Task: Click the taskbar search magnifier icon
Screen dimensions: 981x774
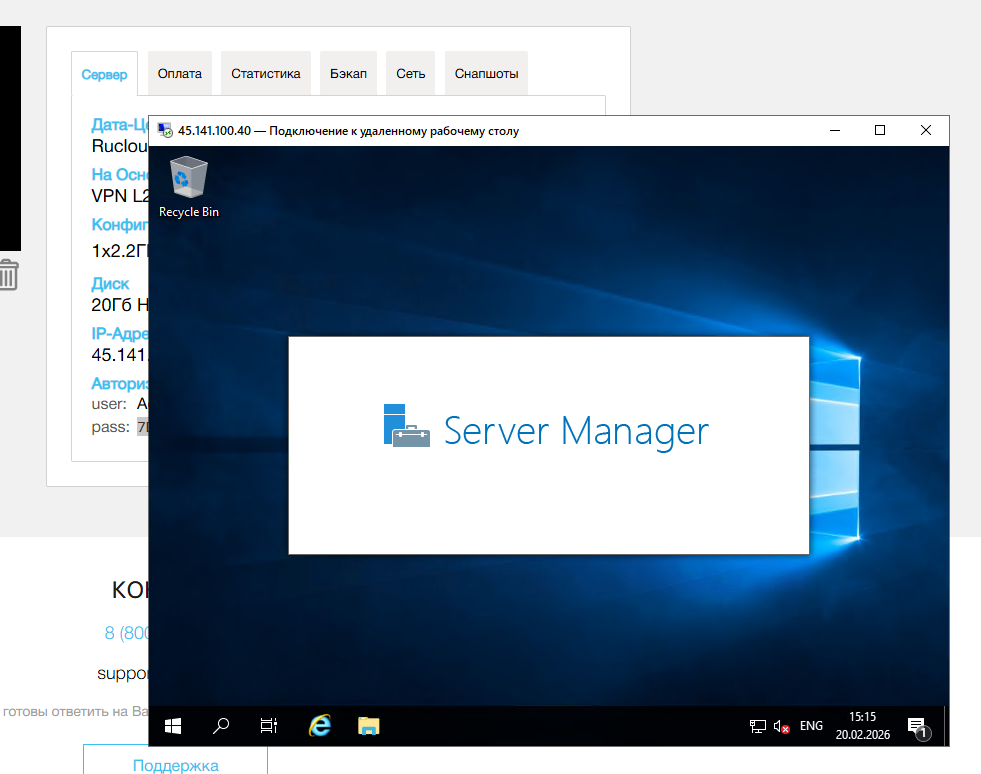Action: coord(221,726)
